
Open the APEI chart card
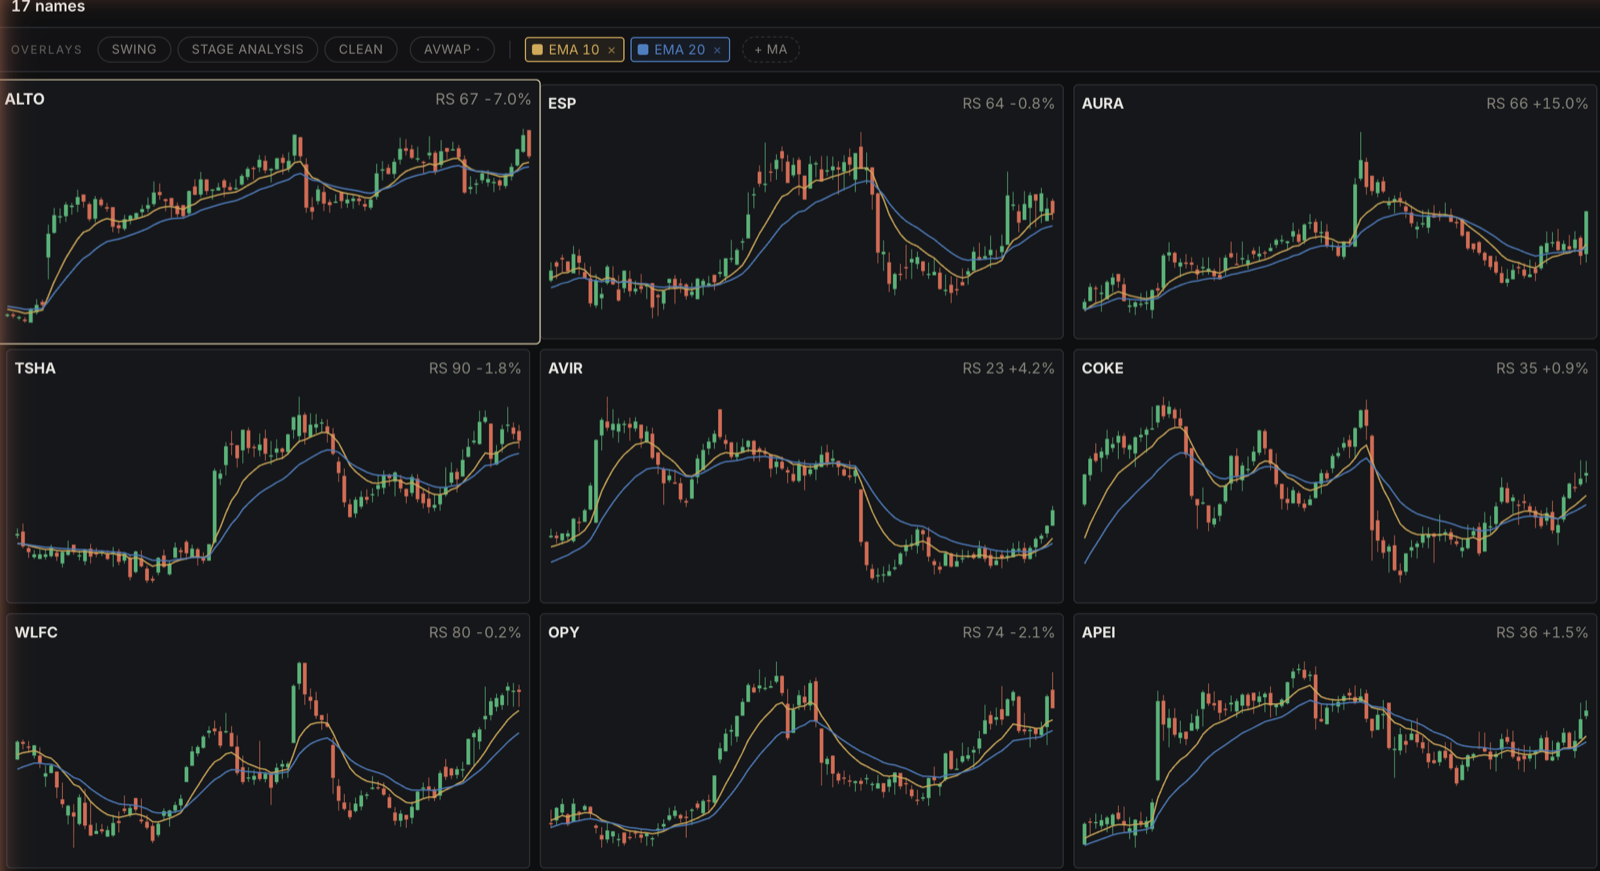pos(1335,740)
